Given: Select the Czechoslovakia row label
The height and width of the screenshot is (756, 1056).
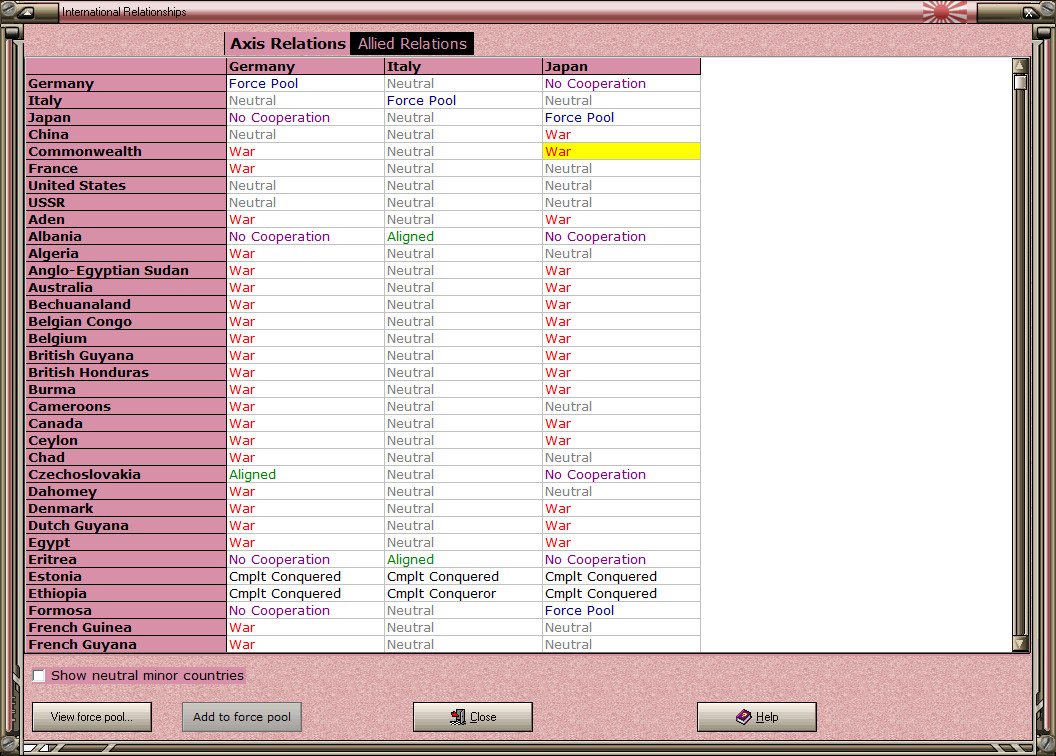Looking at the screenshot, I should coord(126,475).
